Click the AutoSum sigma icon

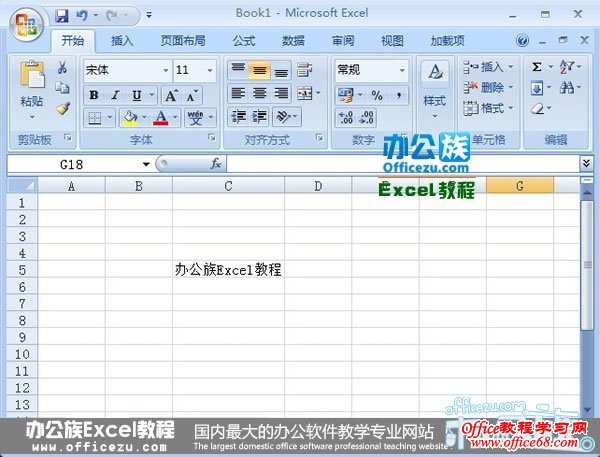537,67
